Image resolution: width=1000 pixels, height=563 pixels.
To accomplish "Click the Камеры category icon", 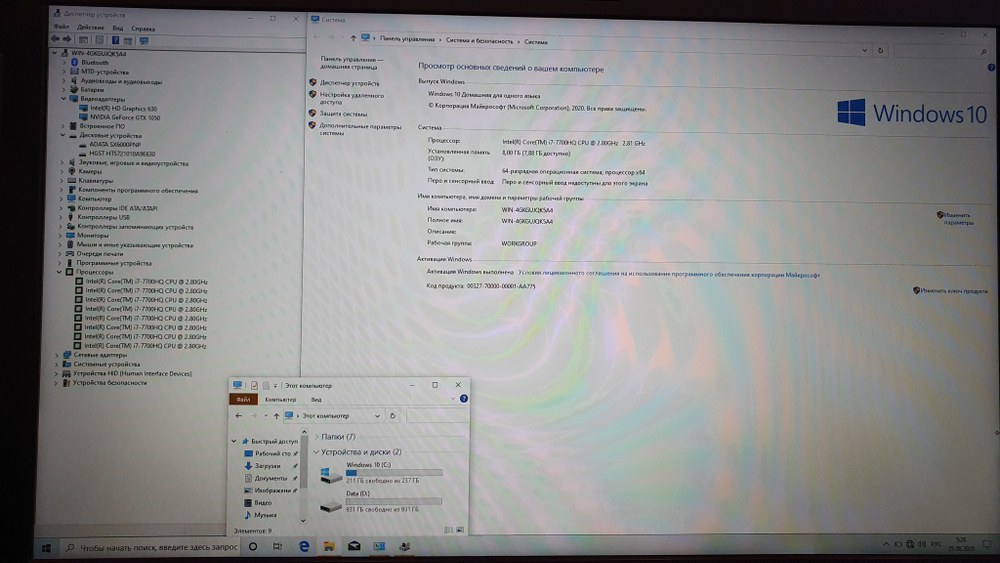I will [71, 172].
